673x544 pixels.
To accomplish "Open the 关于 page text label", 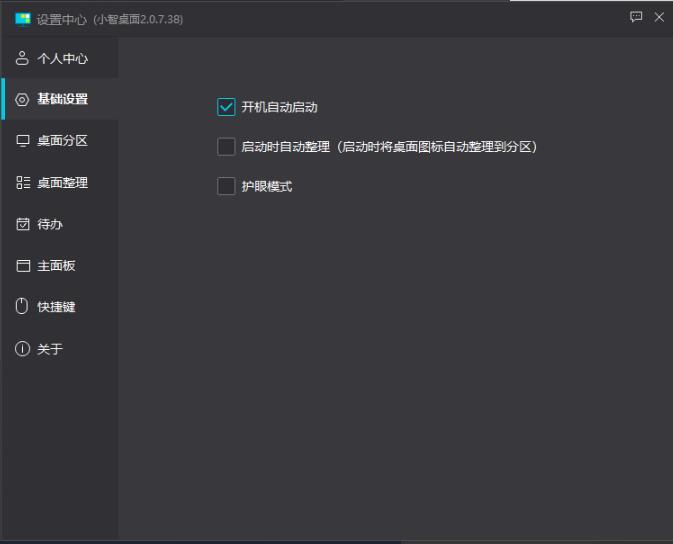I will coord(50,349).
